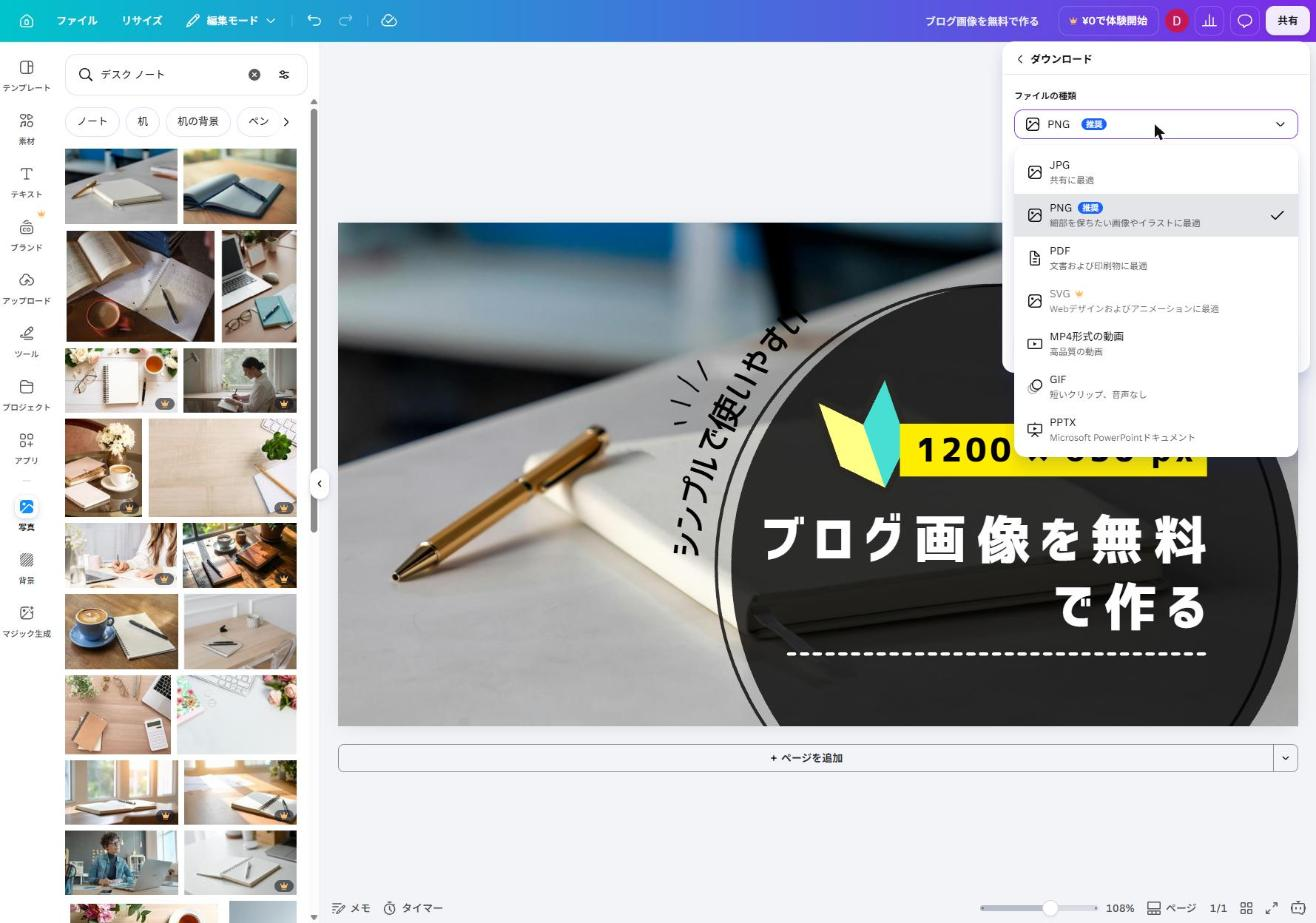Open search filter options
Screen dimensions: 1316x923
click(x=284, y=74)
